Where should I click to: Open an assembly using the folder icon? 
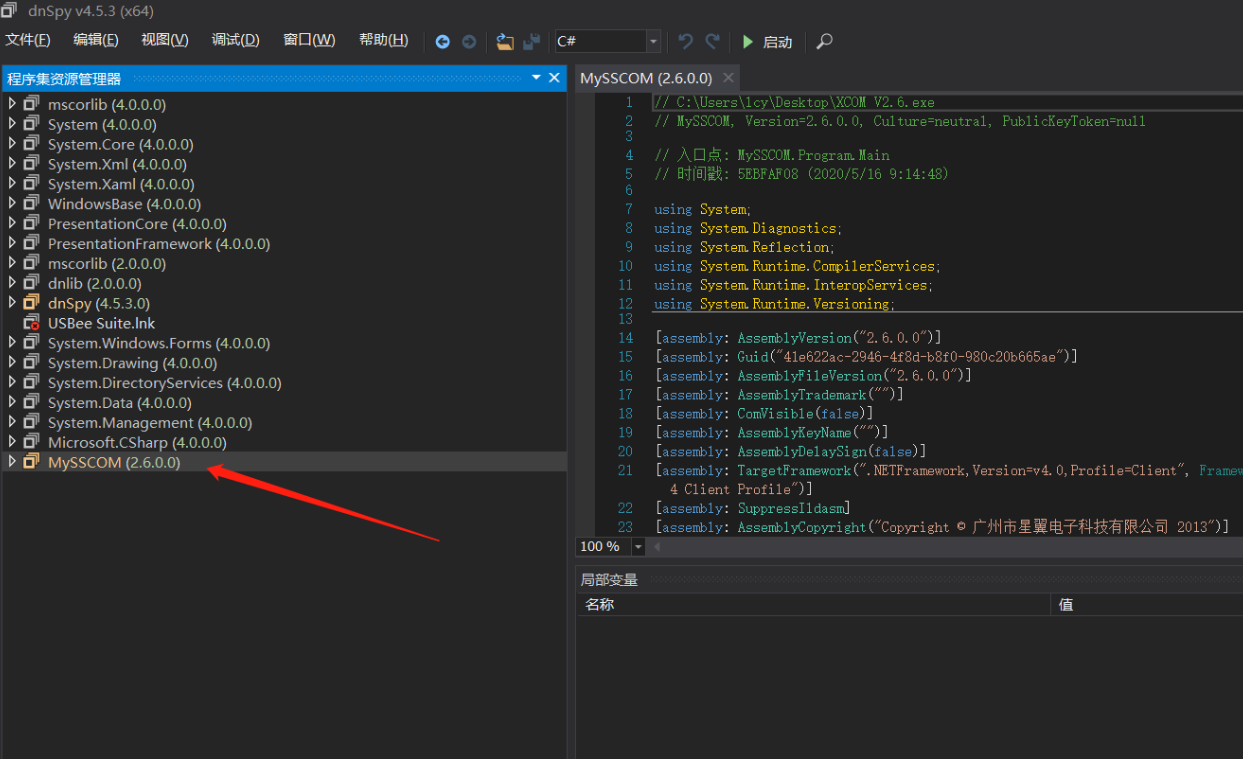tap(505, 42)
